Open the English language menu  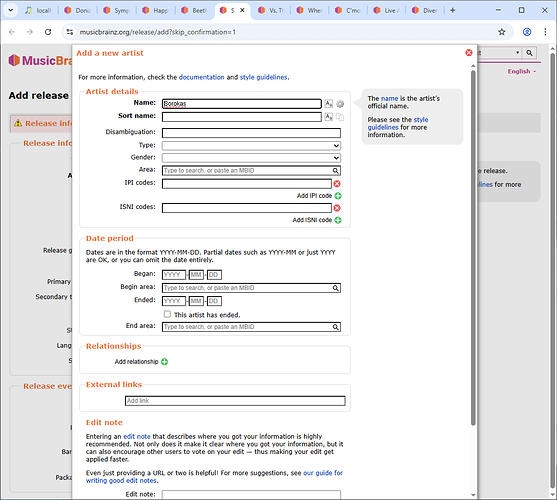coord(521,71)
